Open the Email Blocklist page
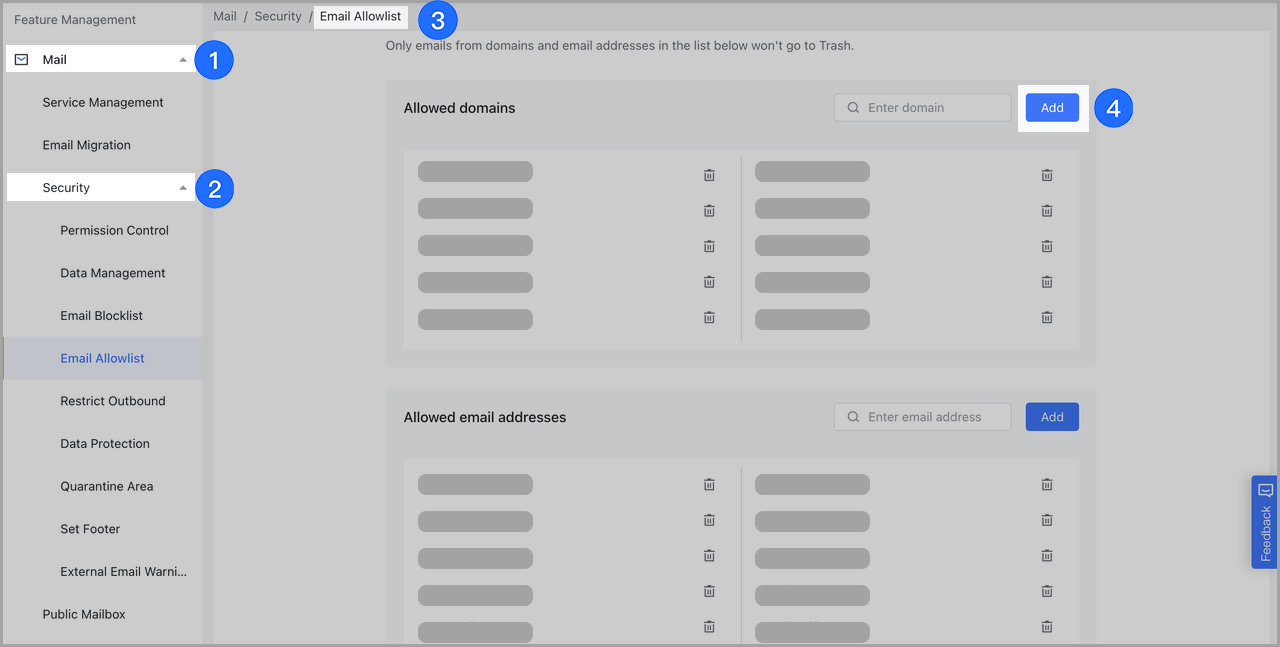This screenshot has height=647, width=1280. [103, 316]
